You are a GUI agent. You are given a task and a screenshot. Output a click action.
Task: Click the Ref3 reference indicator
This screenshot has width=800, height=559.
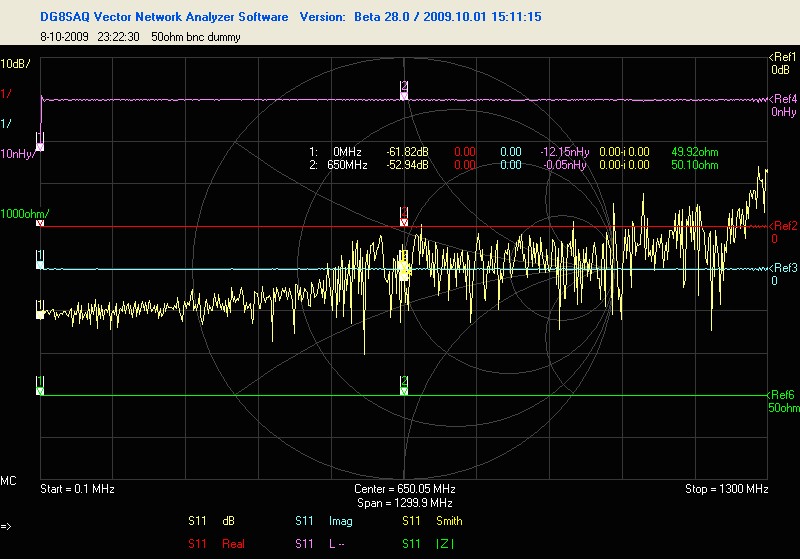pyautogui.click(x=783, y=274)
